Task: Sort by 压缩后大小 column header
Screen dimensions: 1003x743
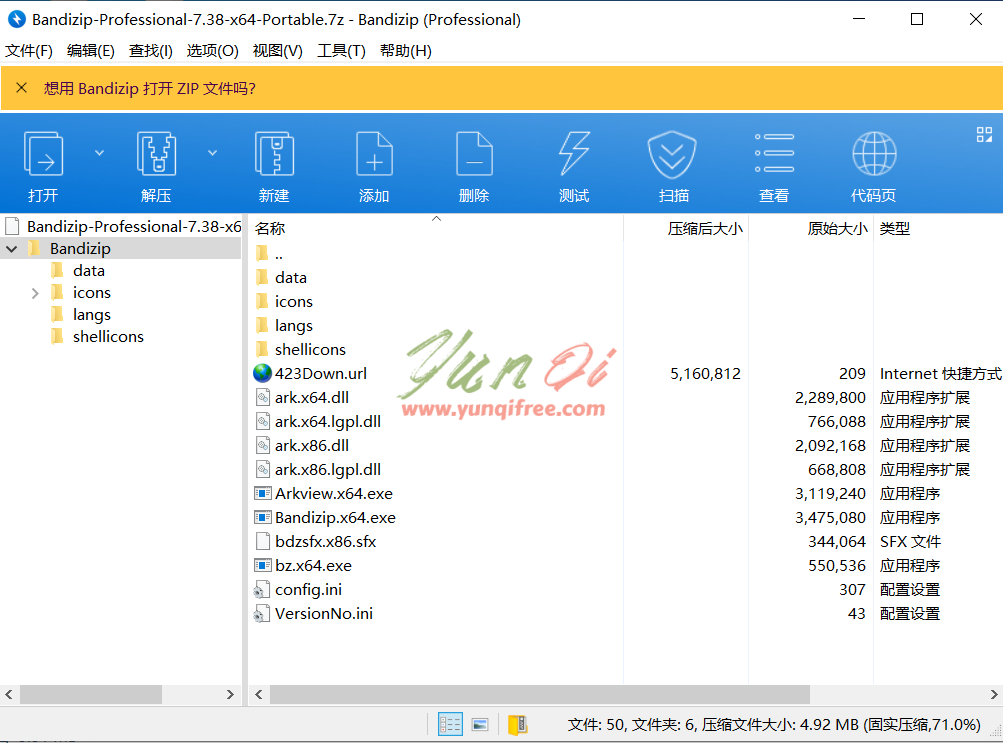Action: click(x=686, y=228)
